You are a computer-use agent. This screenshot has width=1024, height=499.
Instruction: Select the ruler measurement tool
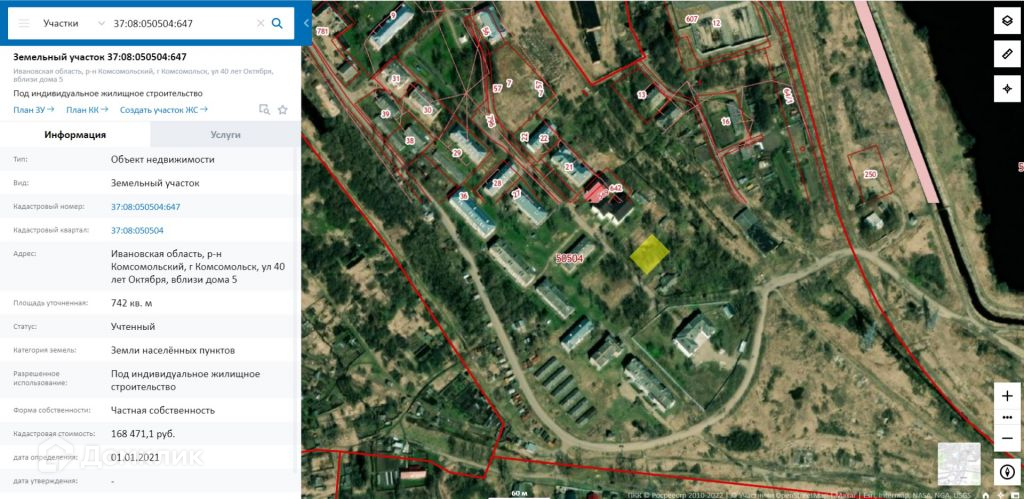[1006, 55]
